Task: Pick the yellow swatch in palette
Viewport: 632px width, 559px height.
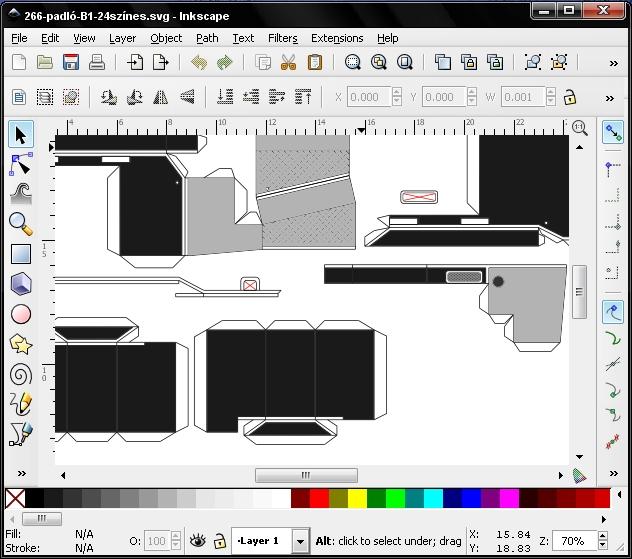Action: 357,498
